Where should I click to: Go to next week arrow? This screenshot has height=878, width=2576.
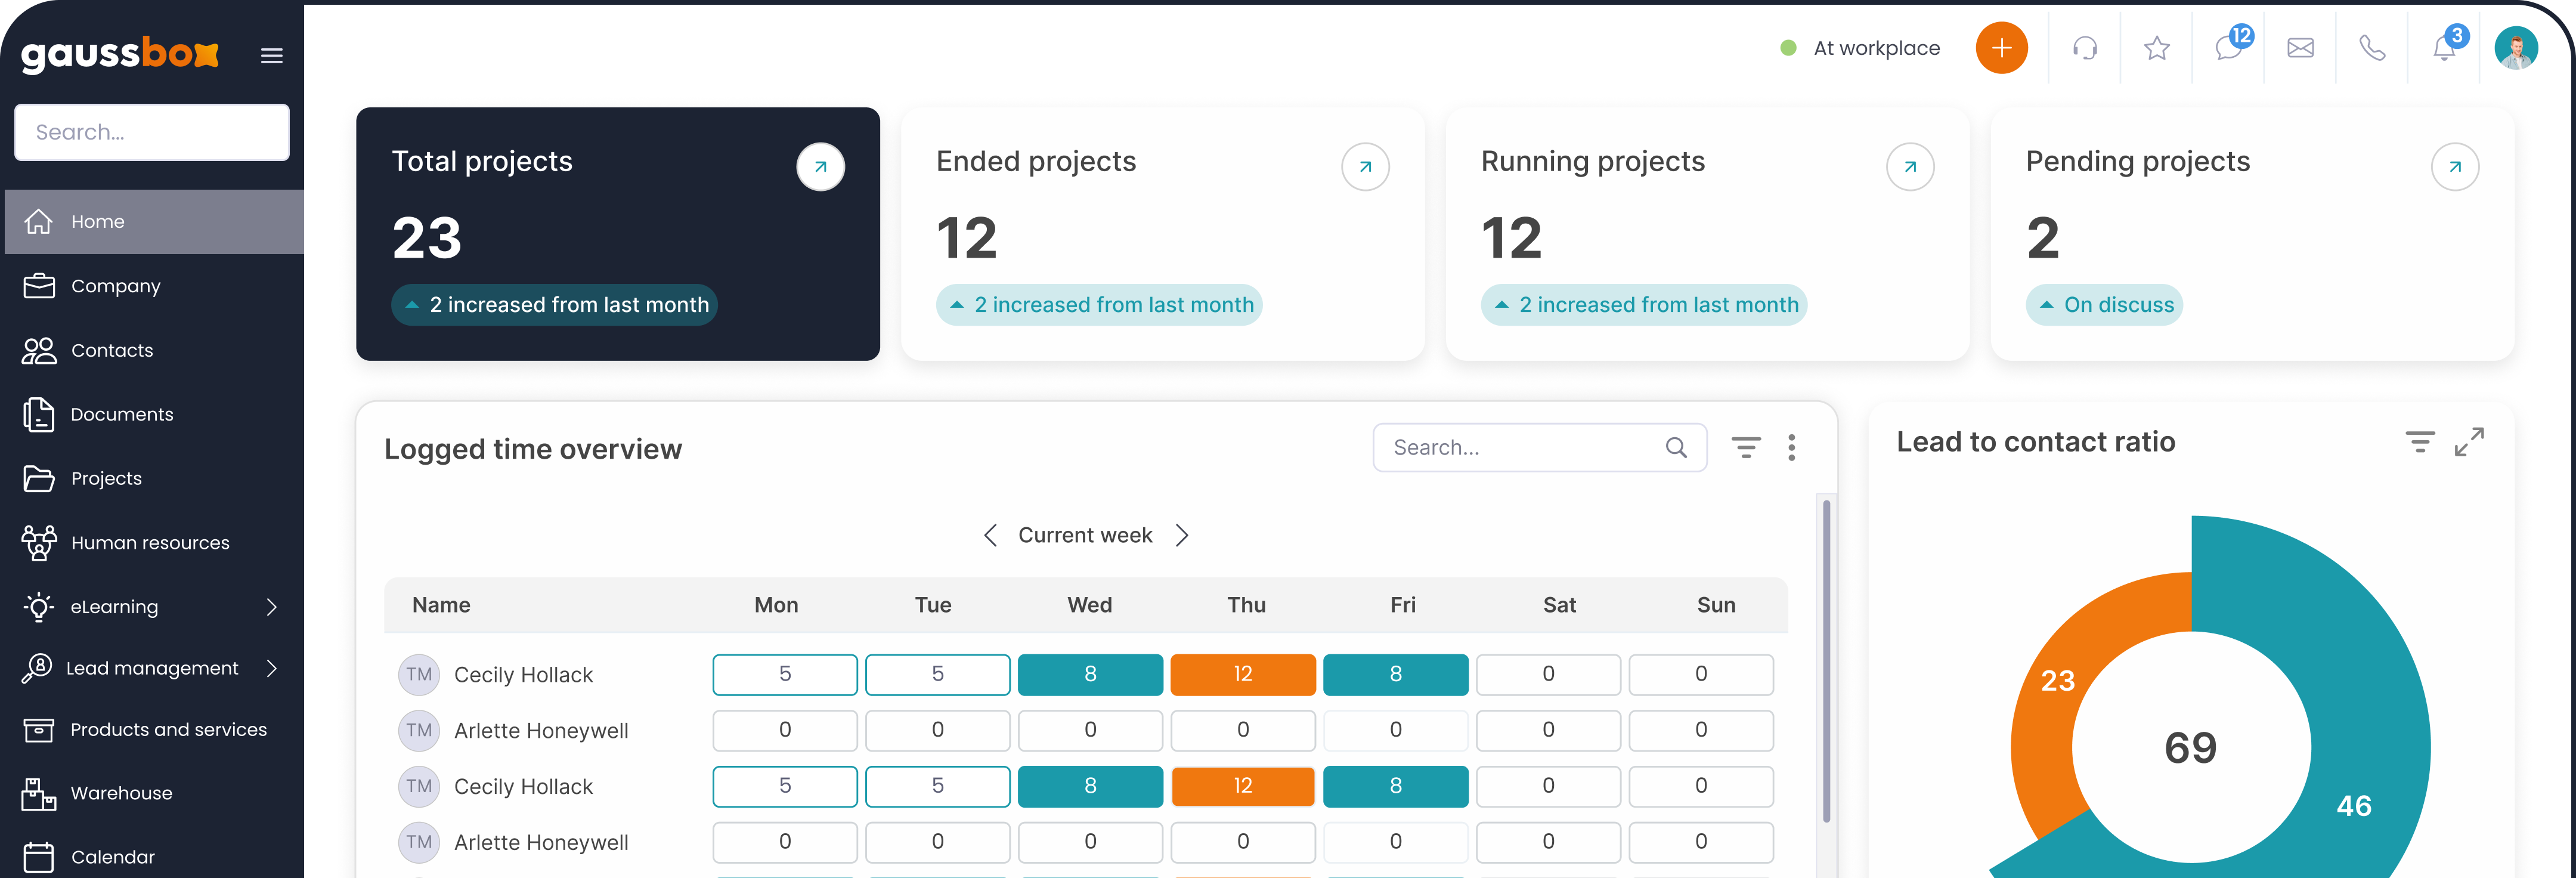1182,536
